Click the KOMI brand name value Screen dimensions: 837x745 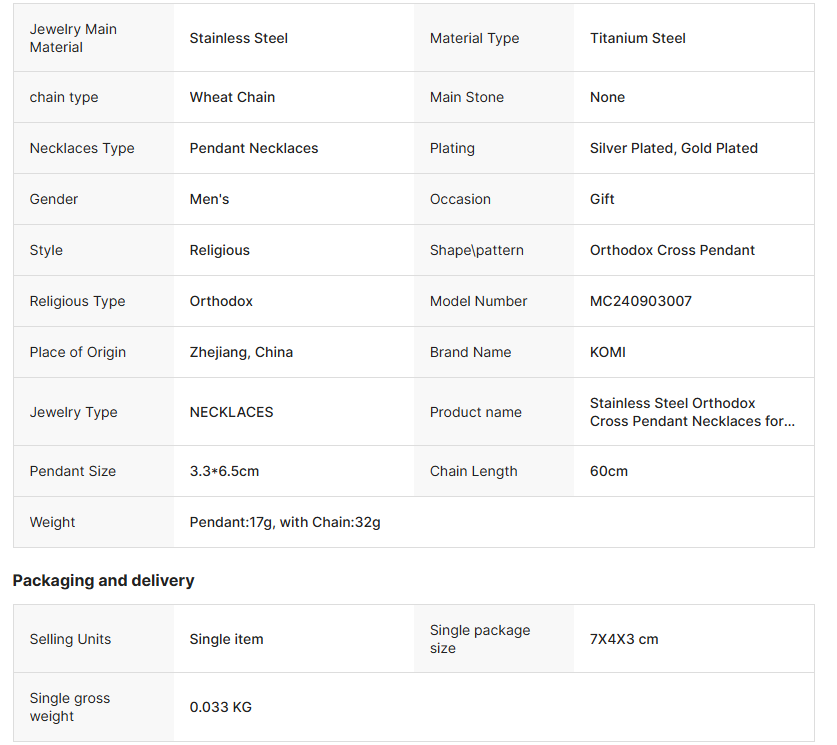pos(607,352)
